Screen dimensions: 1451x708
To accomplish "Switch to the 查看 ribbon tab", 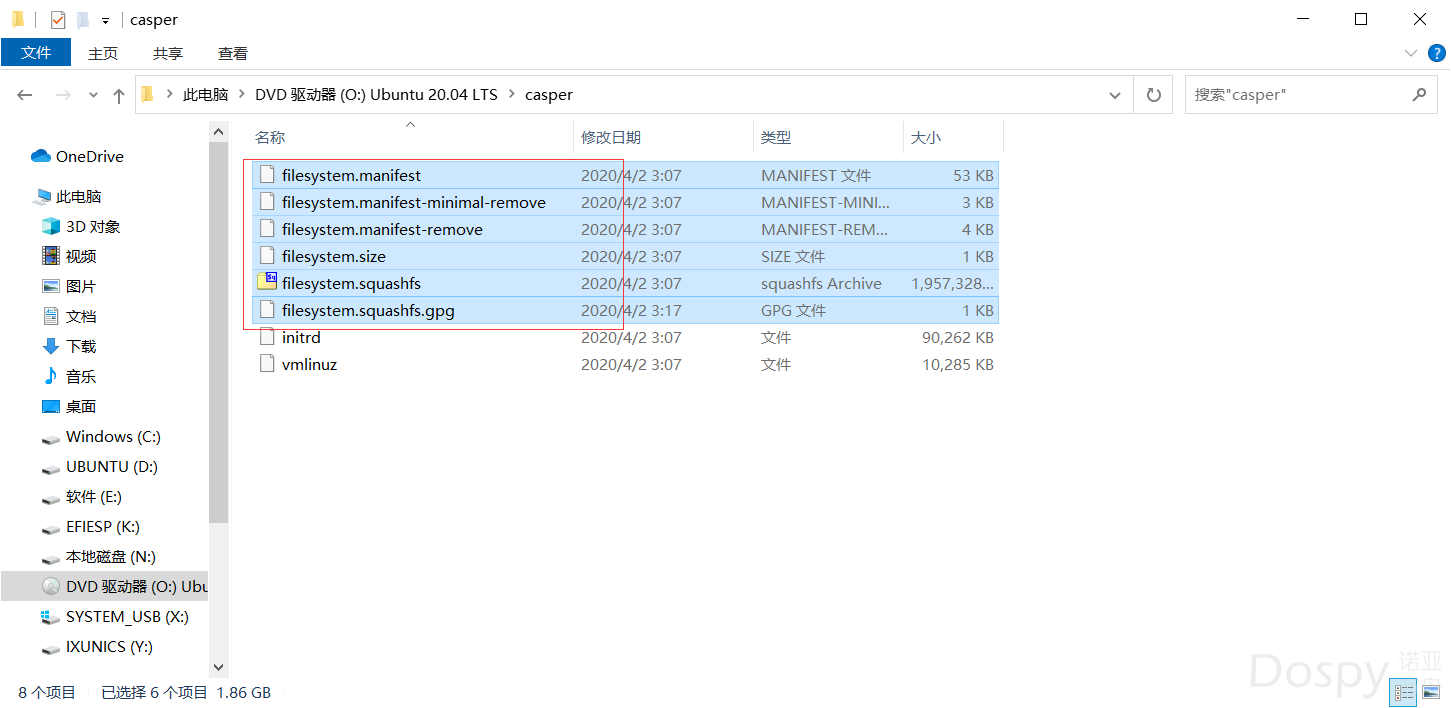I will tap(233, 53).
